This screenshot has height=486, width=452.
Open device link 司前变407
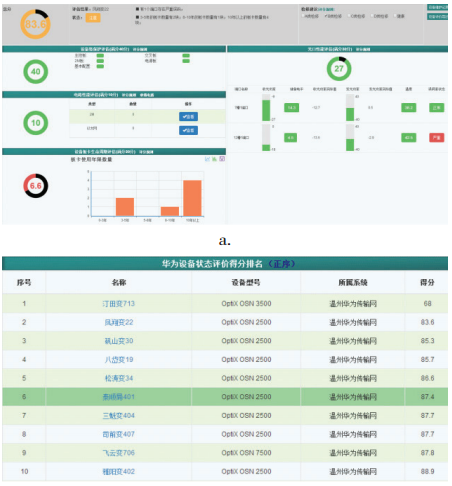point(119,434)
